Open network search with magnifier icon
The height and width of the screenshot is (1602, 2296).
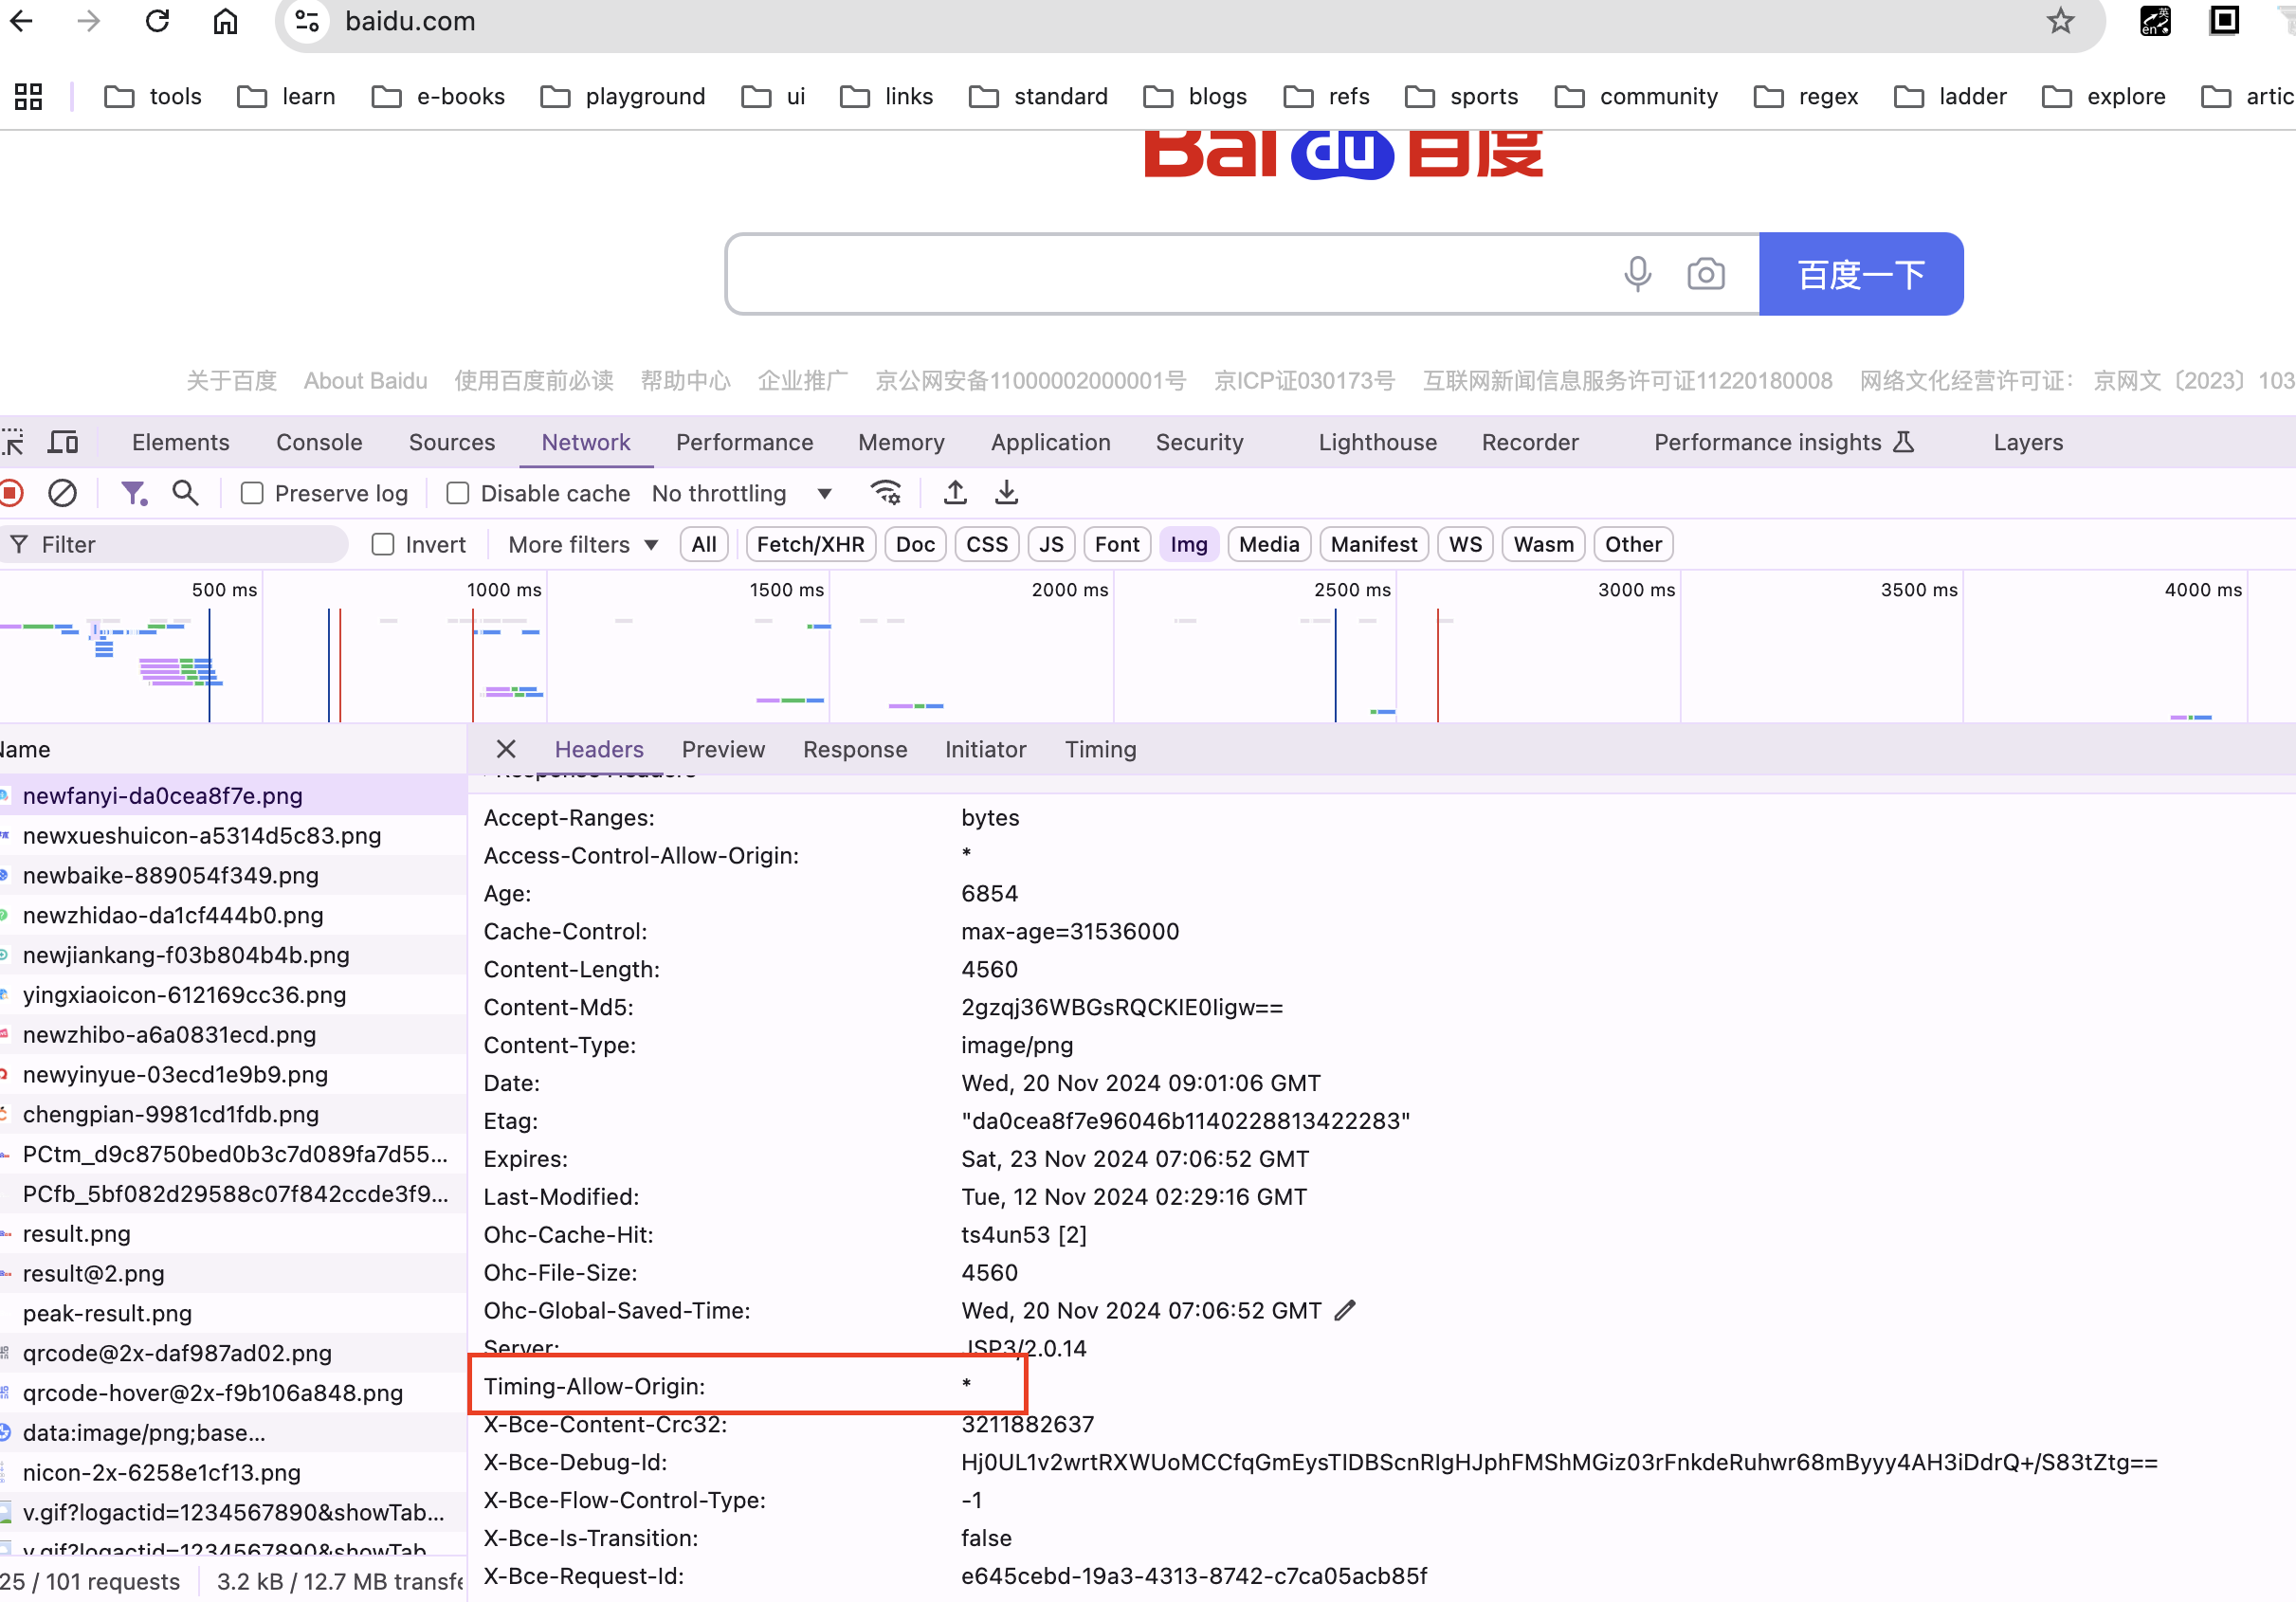pos(185,493)
